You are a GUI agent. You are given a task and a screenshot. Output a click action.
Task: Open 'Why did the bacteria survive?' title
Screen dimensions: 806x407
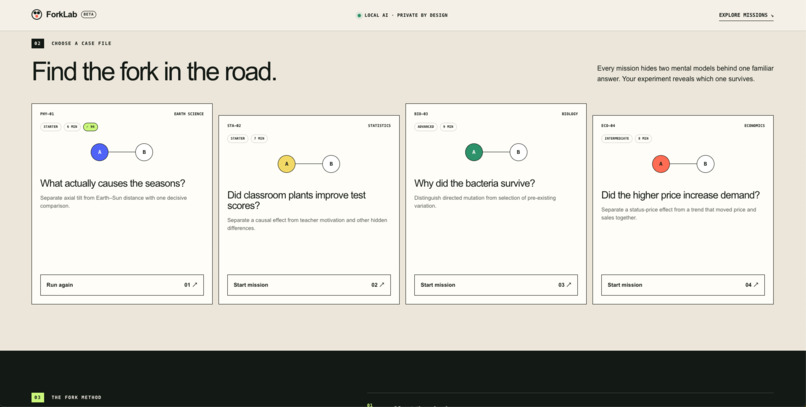coord(474,183)
